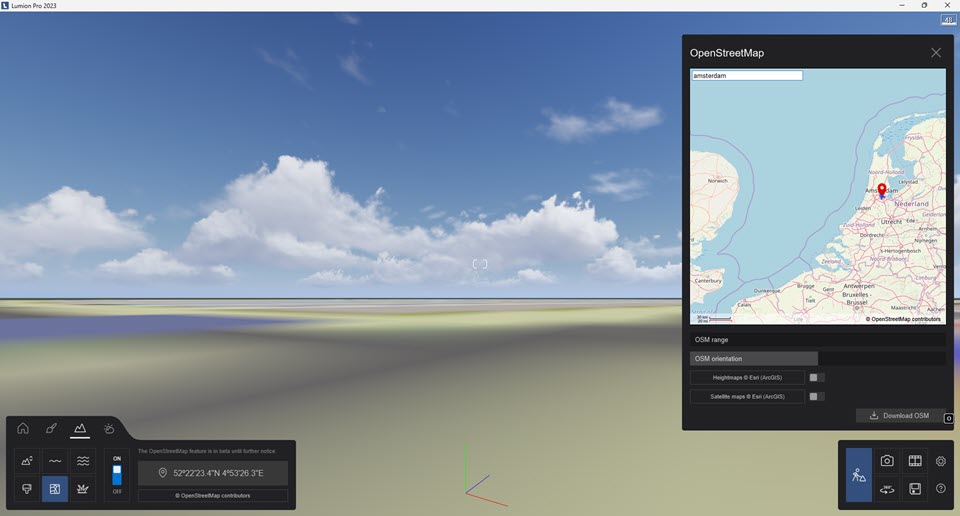Open the Help question mark icon

point(941,488)
